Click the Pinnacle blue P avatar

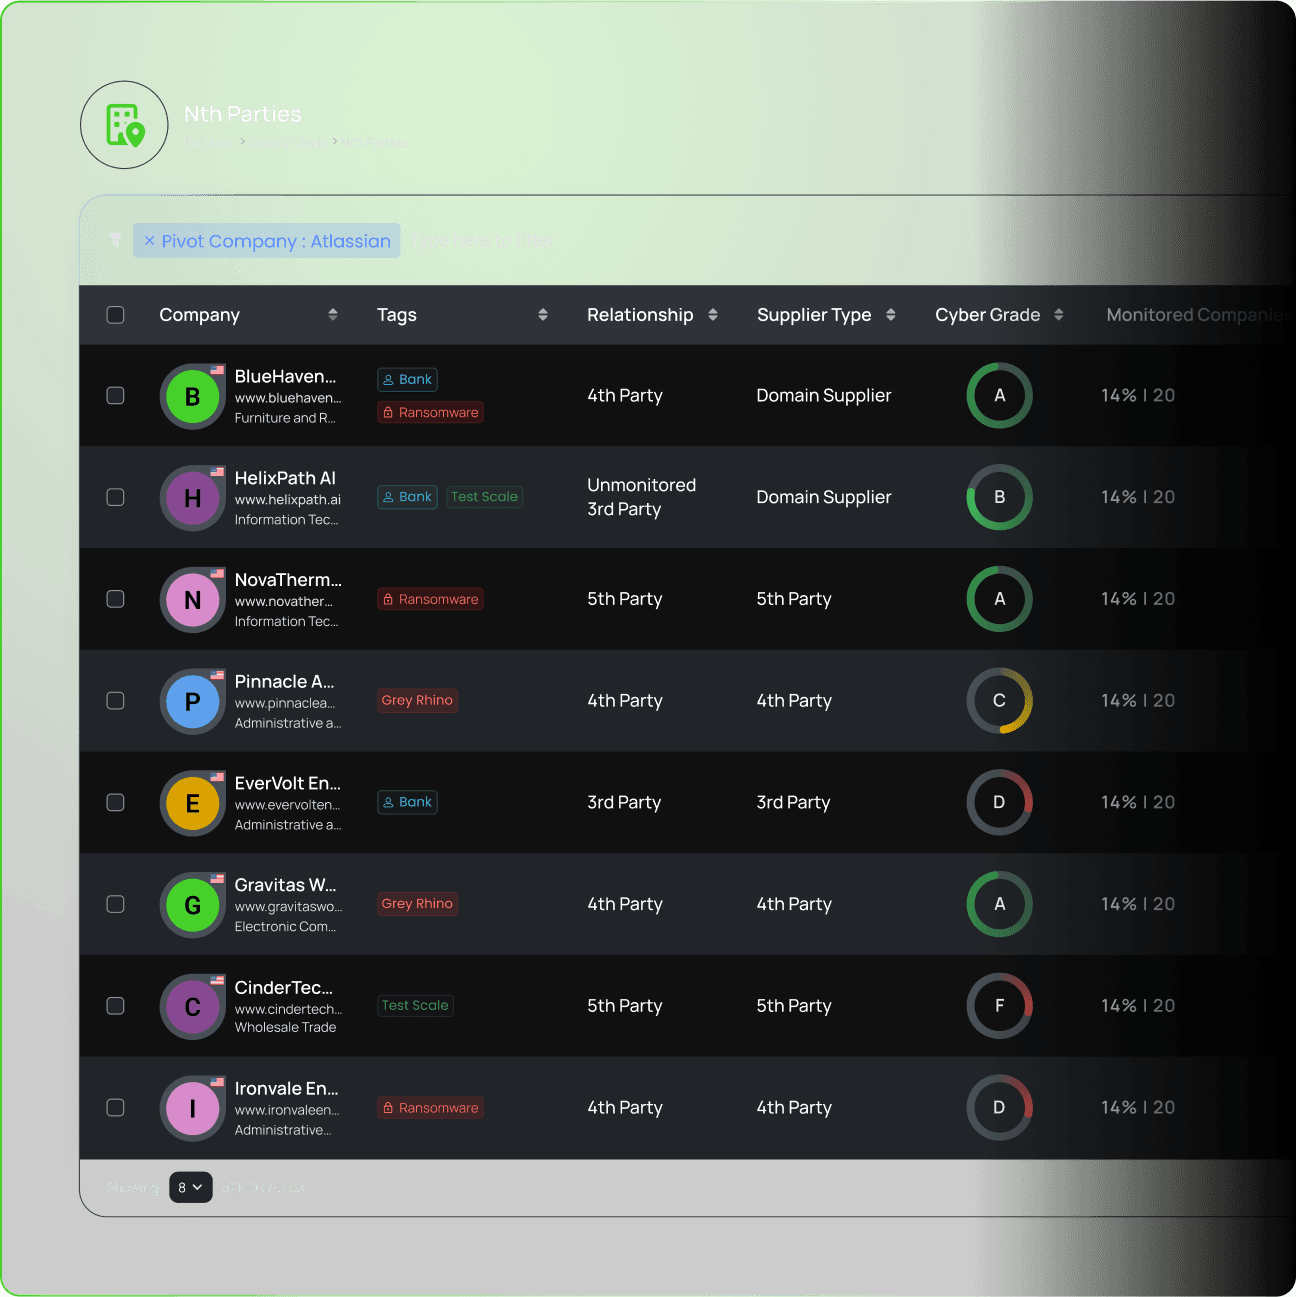(192, 702)
